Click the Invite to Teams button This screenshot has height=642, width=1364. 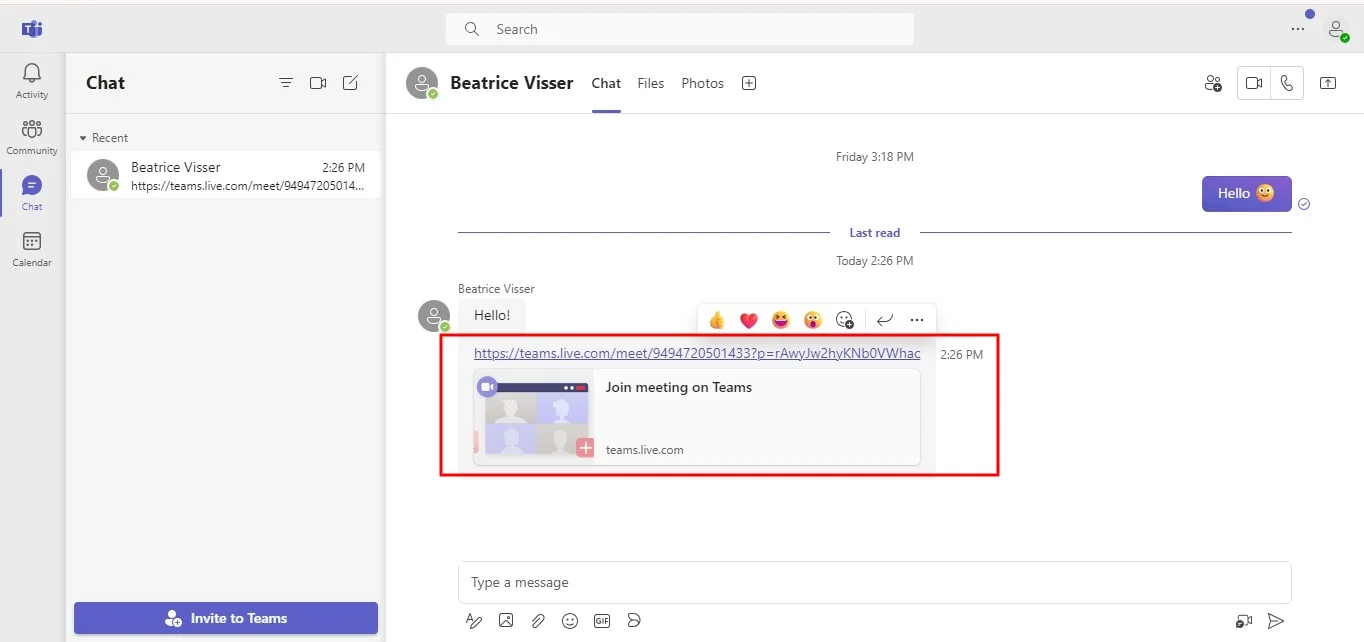tap(226, 618)
